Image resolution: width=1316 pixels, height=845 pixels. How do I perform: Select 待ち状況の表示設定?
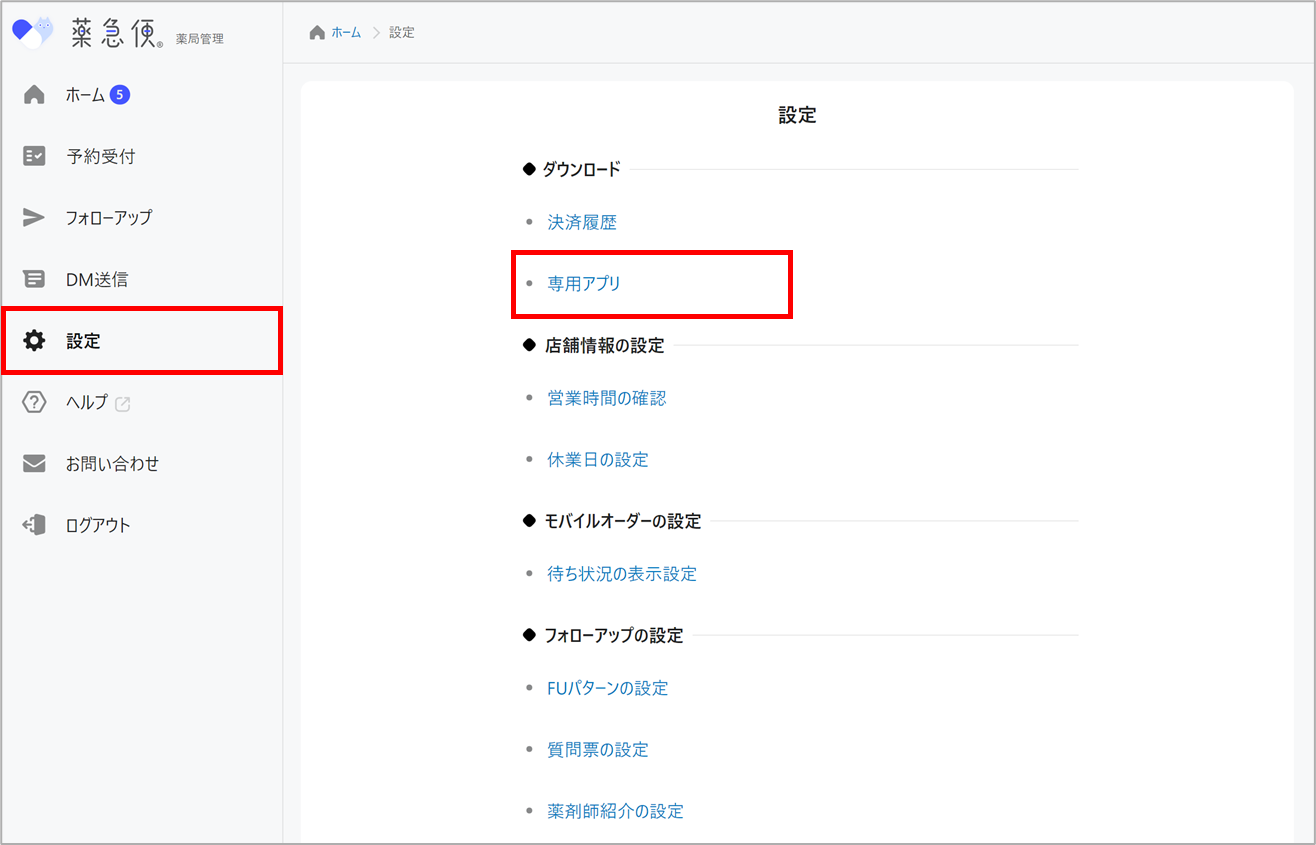(622, 574)
